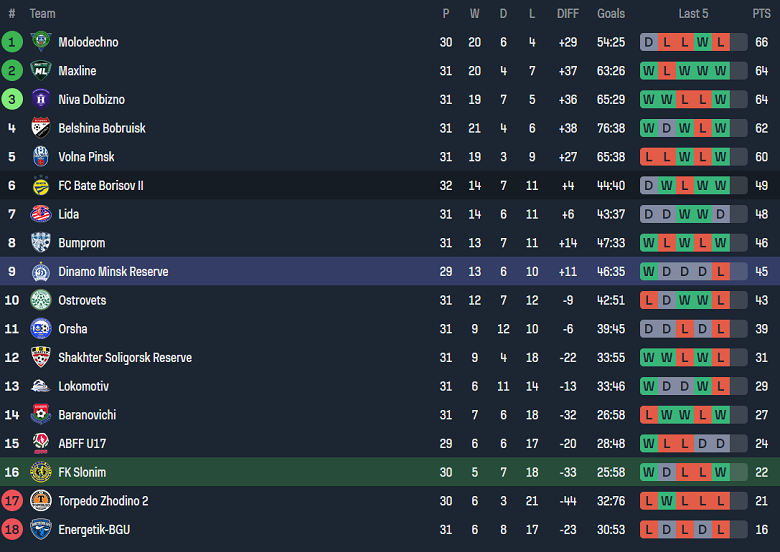Open the FK Slonim team link
This screenshot has width=780, height=552.
82,472
